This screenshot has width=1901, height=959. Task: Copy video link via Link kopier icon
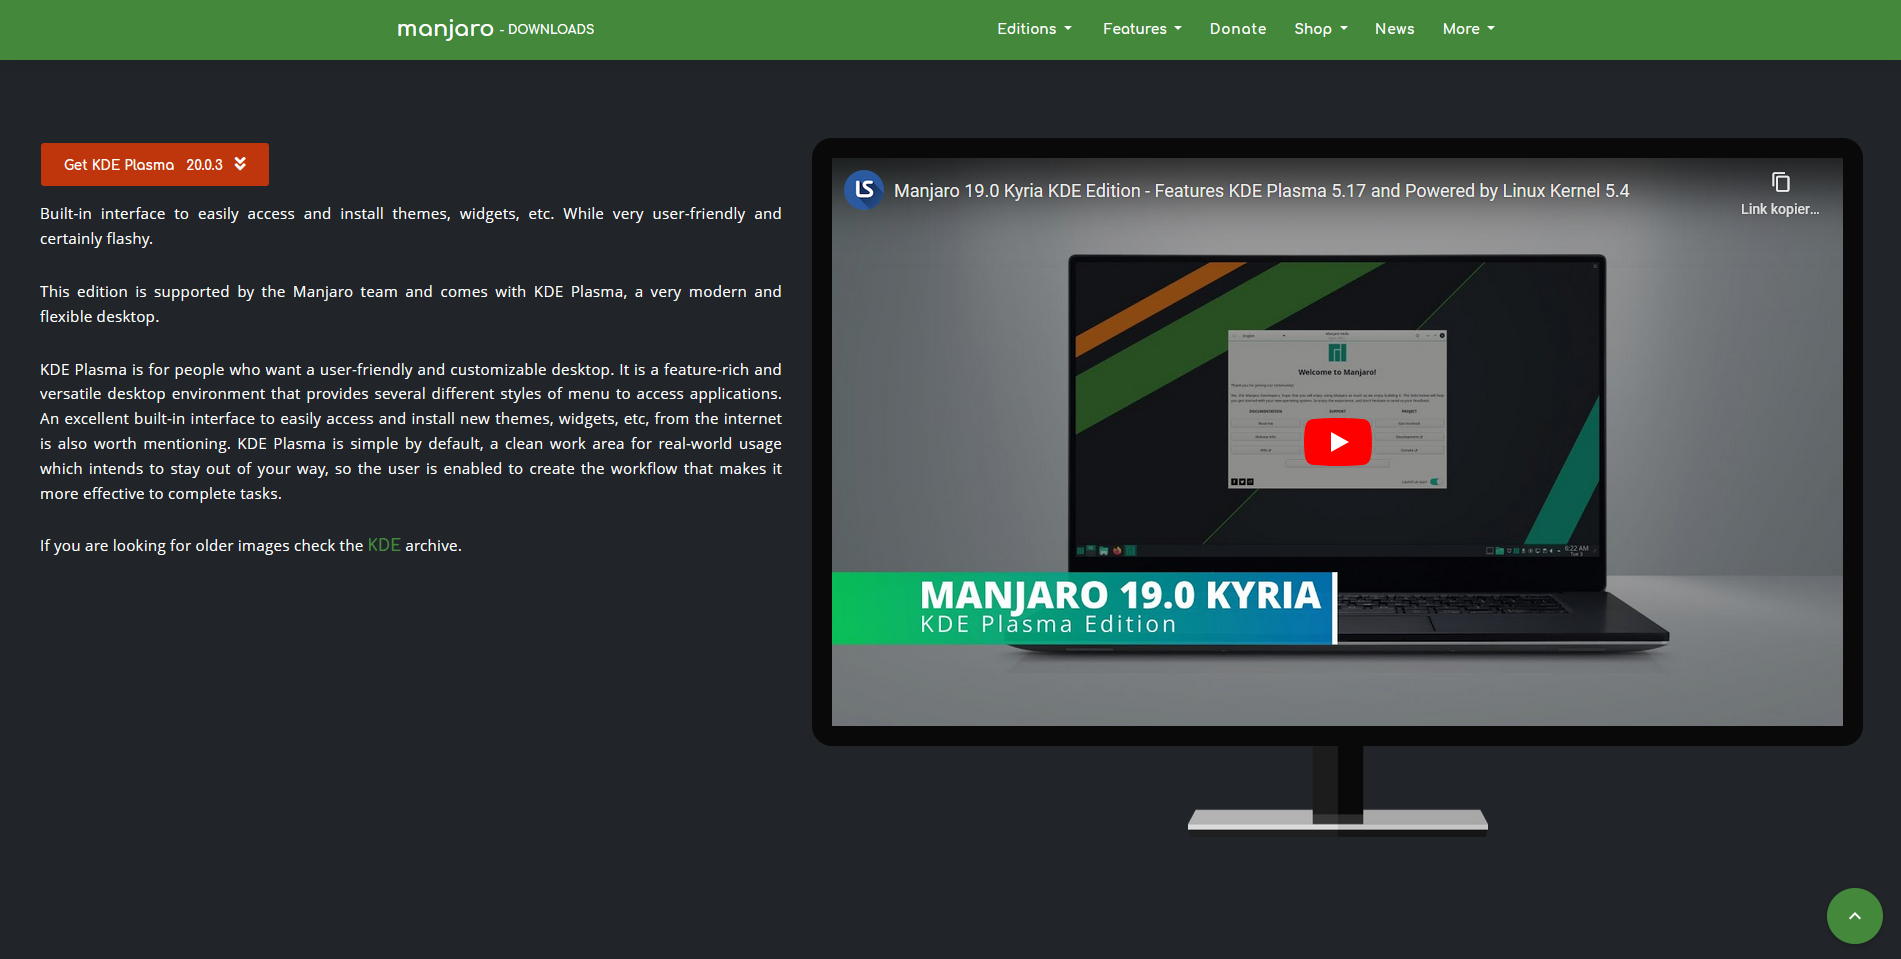[1780, 193]
